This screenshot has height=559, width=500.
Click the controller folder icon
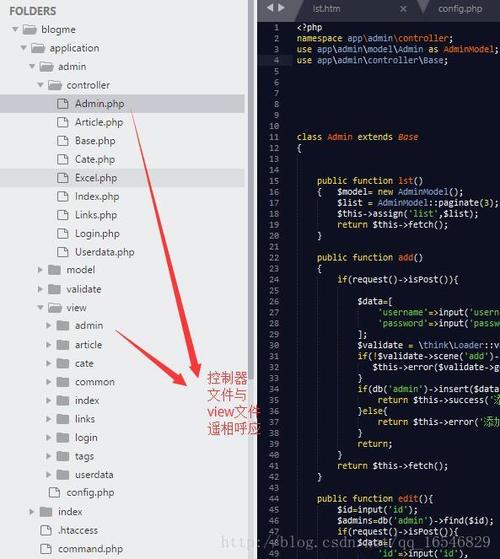(55, 85)
